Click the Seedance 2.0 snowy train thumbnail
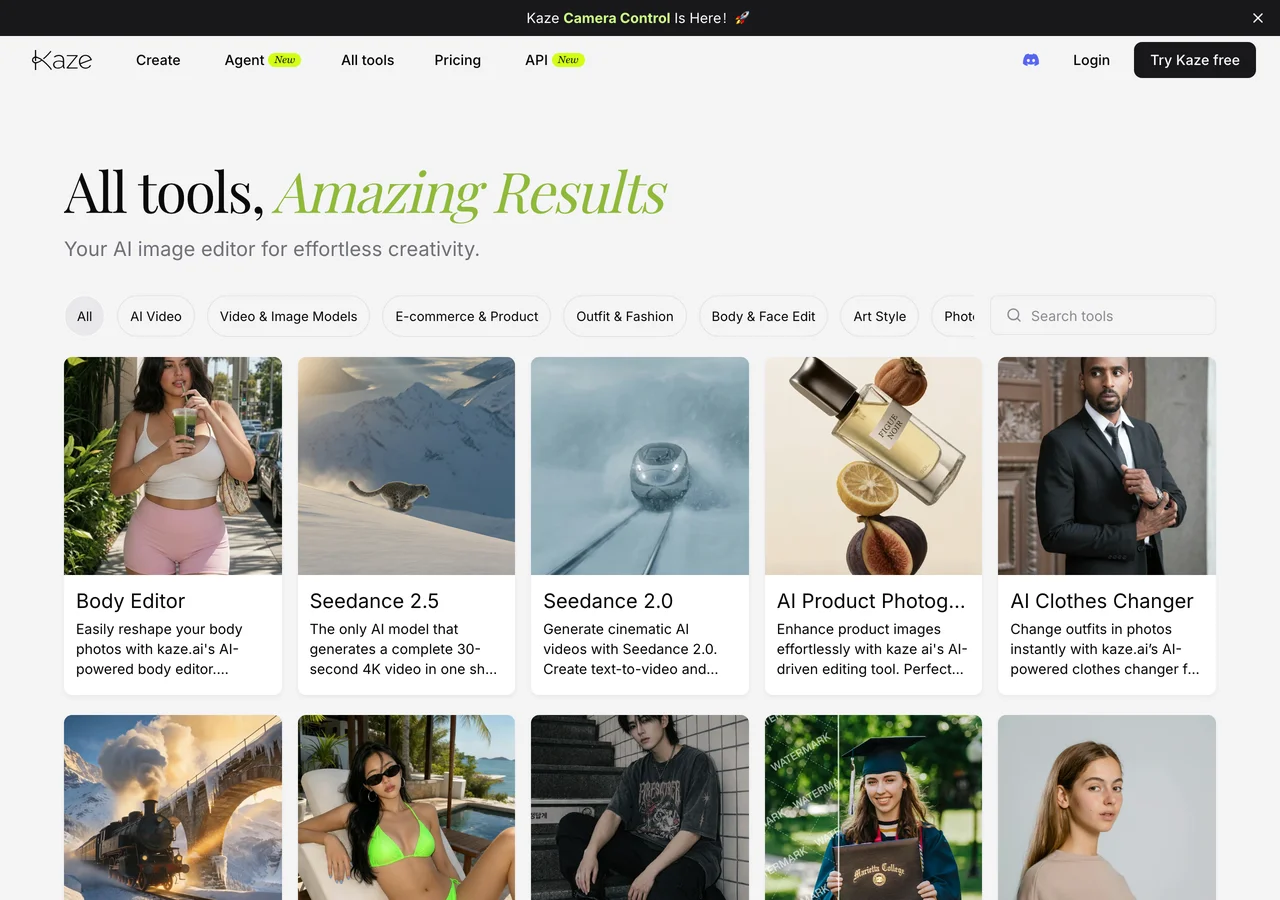Viewport: 1280px width, 900px height. tap(640, 466)
